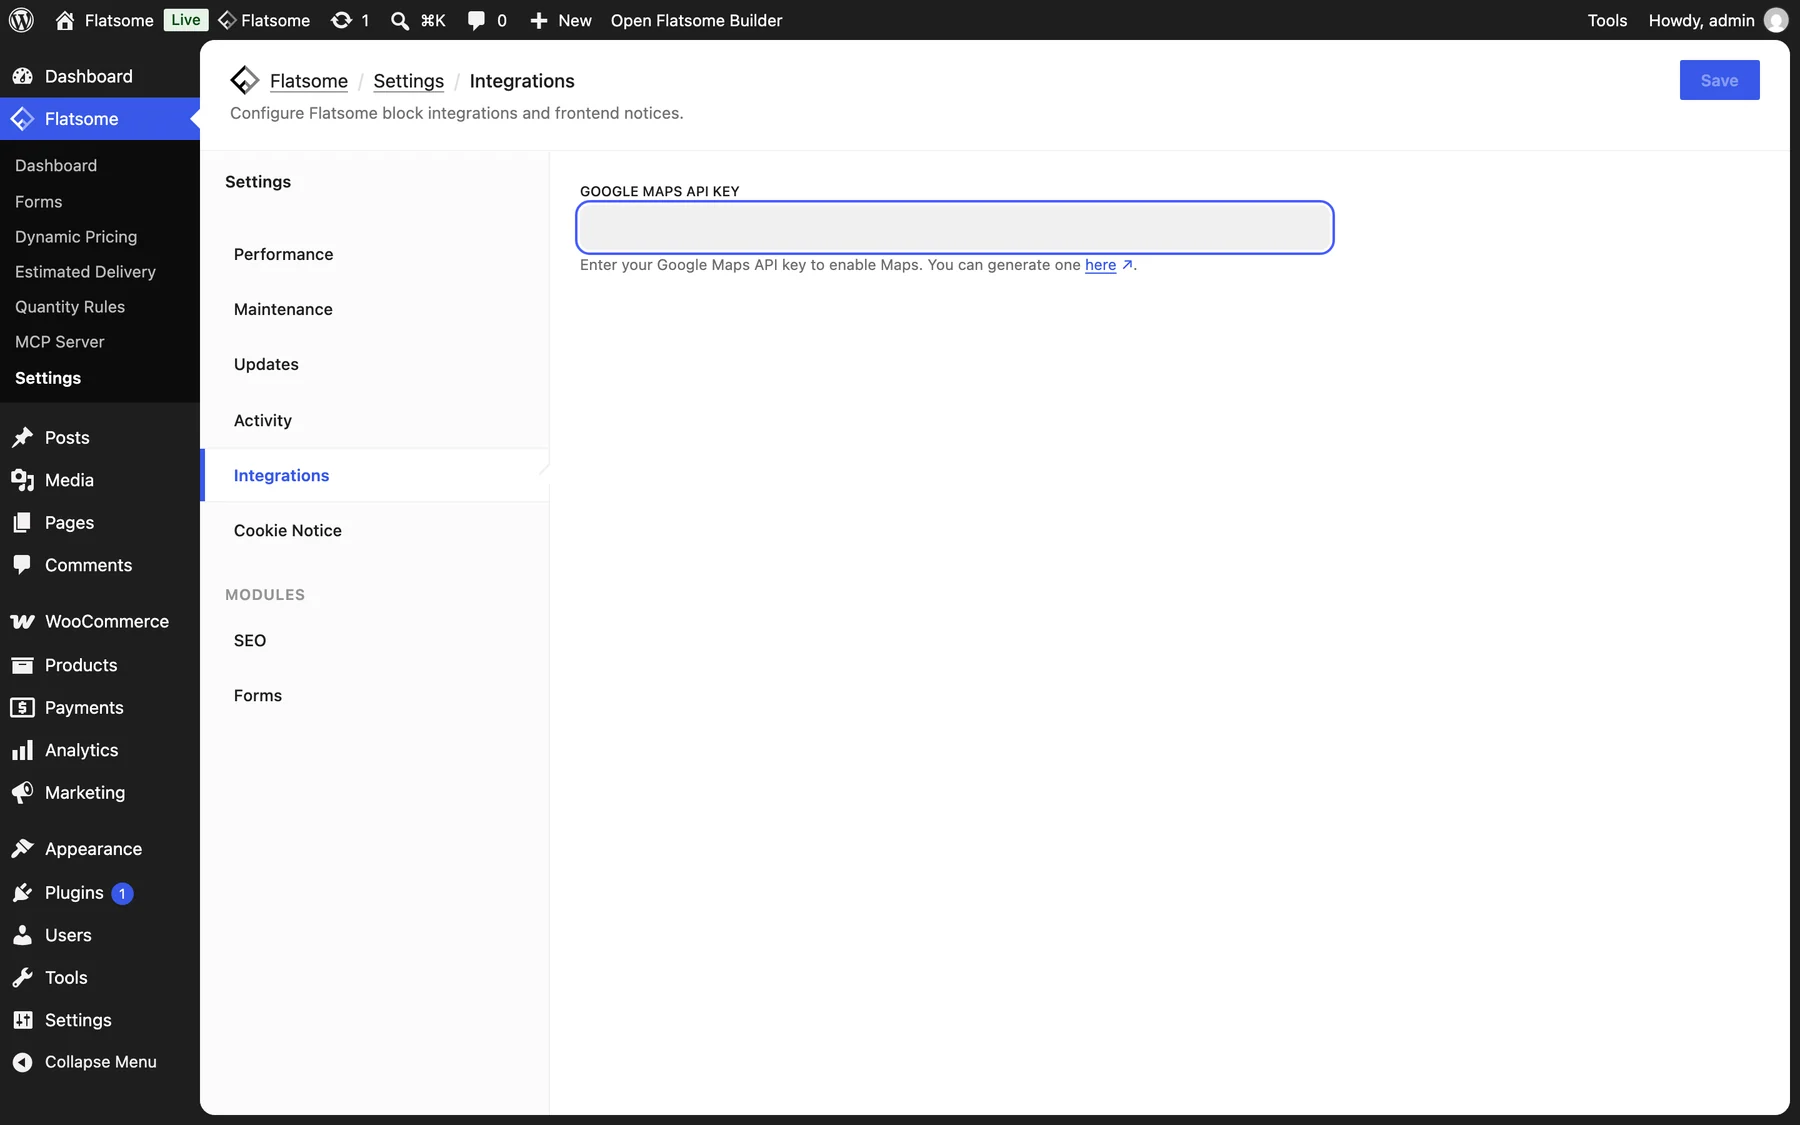This screenshot has width=1800, height=1125.
Task: Click the Flatsome diamond logo in breadcrumb
Action: (x=244, y=80)
